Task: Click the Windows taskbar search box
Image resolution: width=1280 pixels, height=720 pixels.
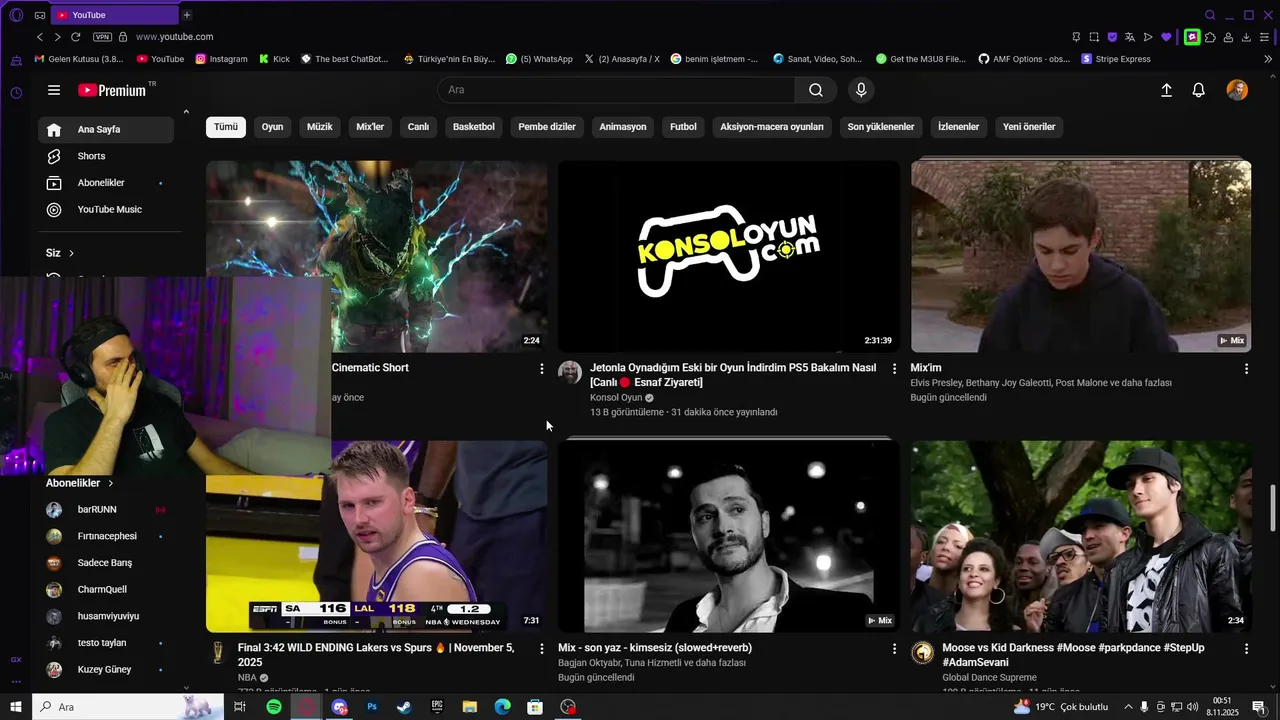Action: point(127,707)
